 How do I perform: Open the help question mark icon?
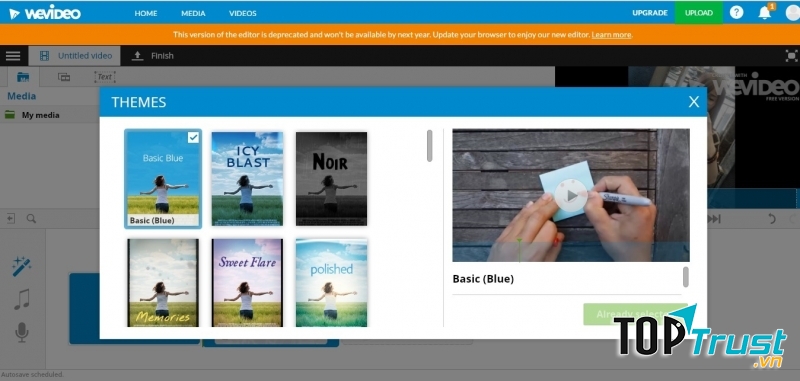(x=736, y=12)
